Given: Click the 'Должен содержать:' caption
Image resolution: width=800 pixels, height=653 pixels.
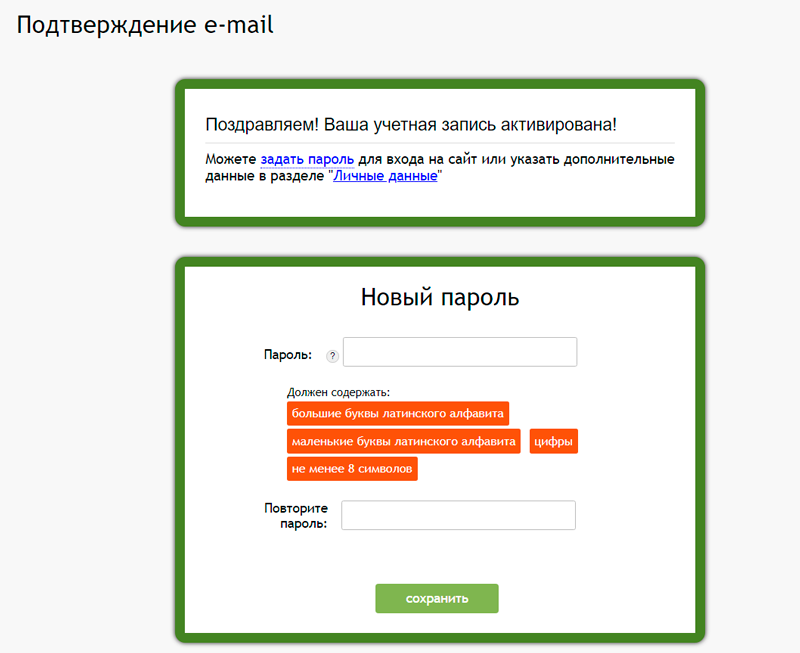Looking at the screenshot, I should pyautogui.click(x=338, y=392).
